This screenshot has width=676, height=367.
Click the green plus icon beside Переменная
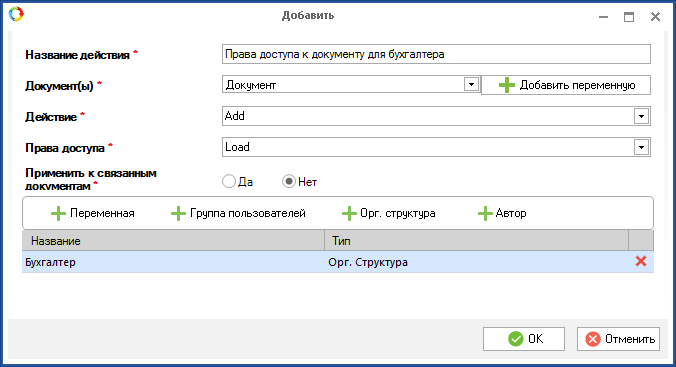(58, 213)
